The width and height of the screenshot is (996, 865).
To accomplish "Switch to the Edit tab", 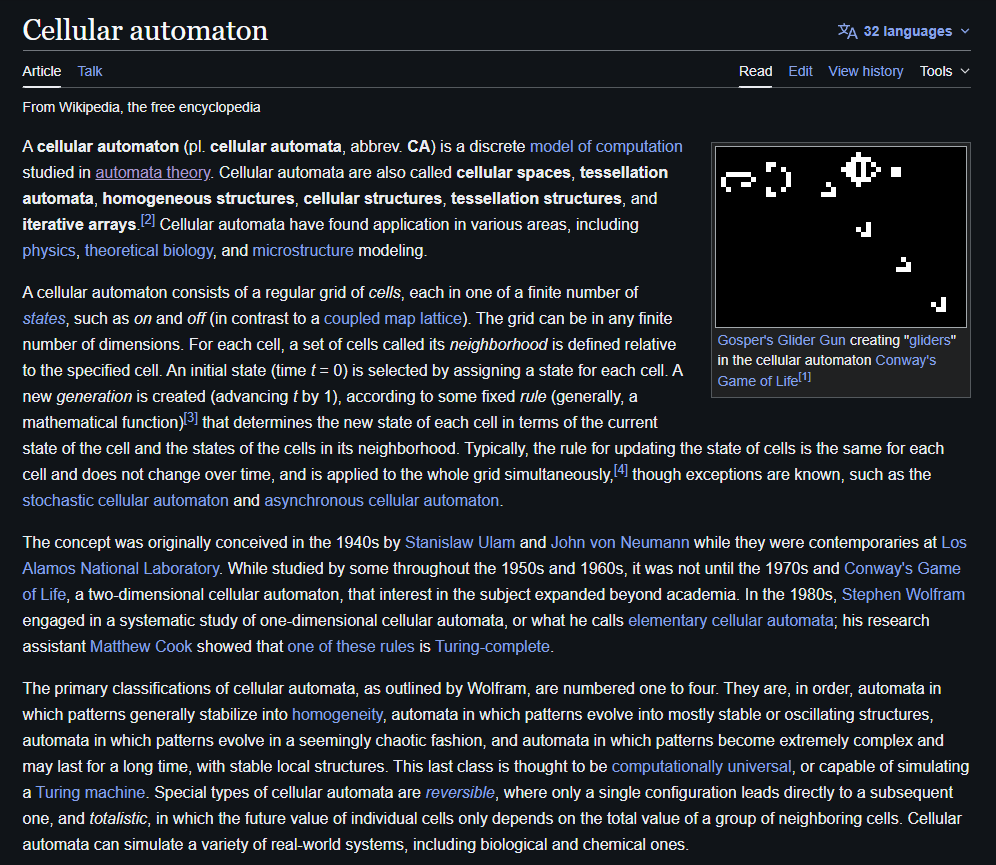I will coord(800,71).
